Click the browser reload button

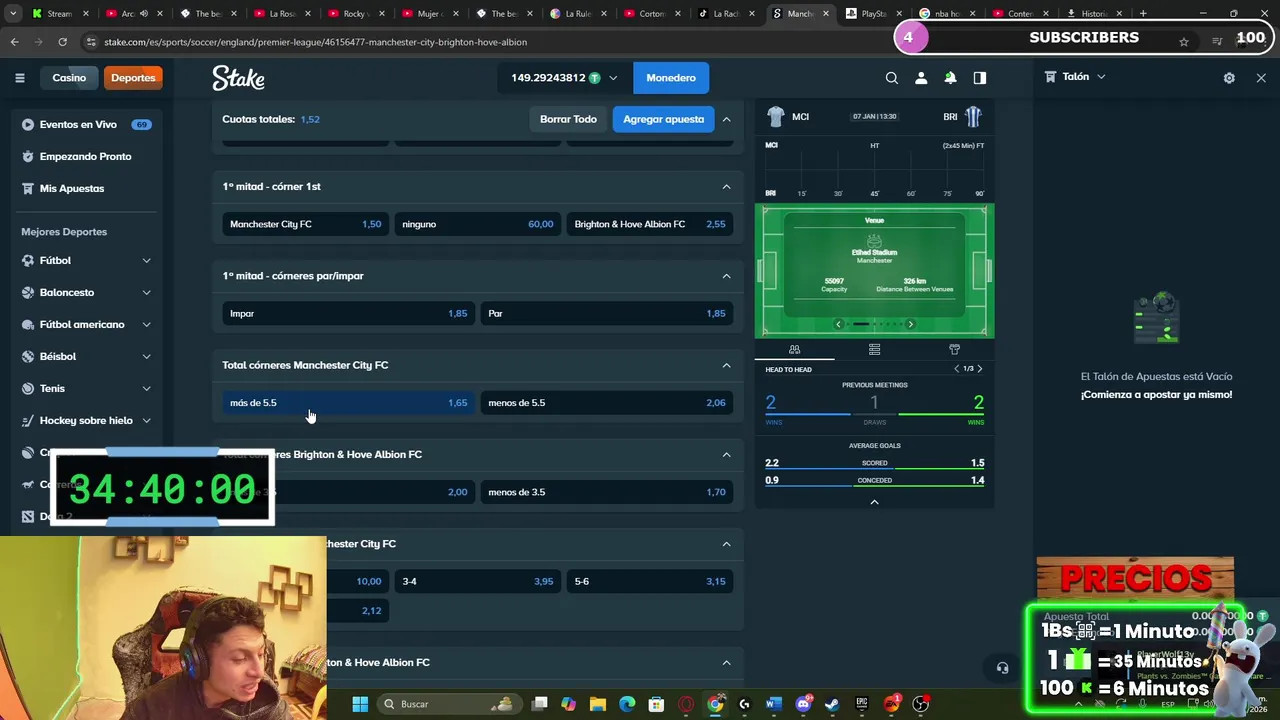click(x=62, y=42)
